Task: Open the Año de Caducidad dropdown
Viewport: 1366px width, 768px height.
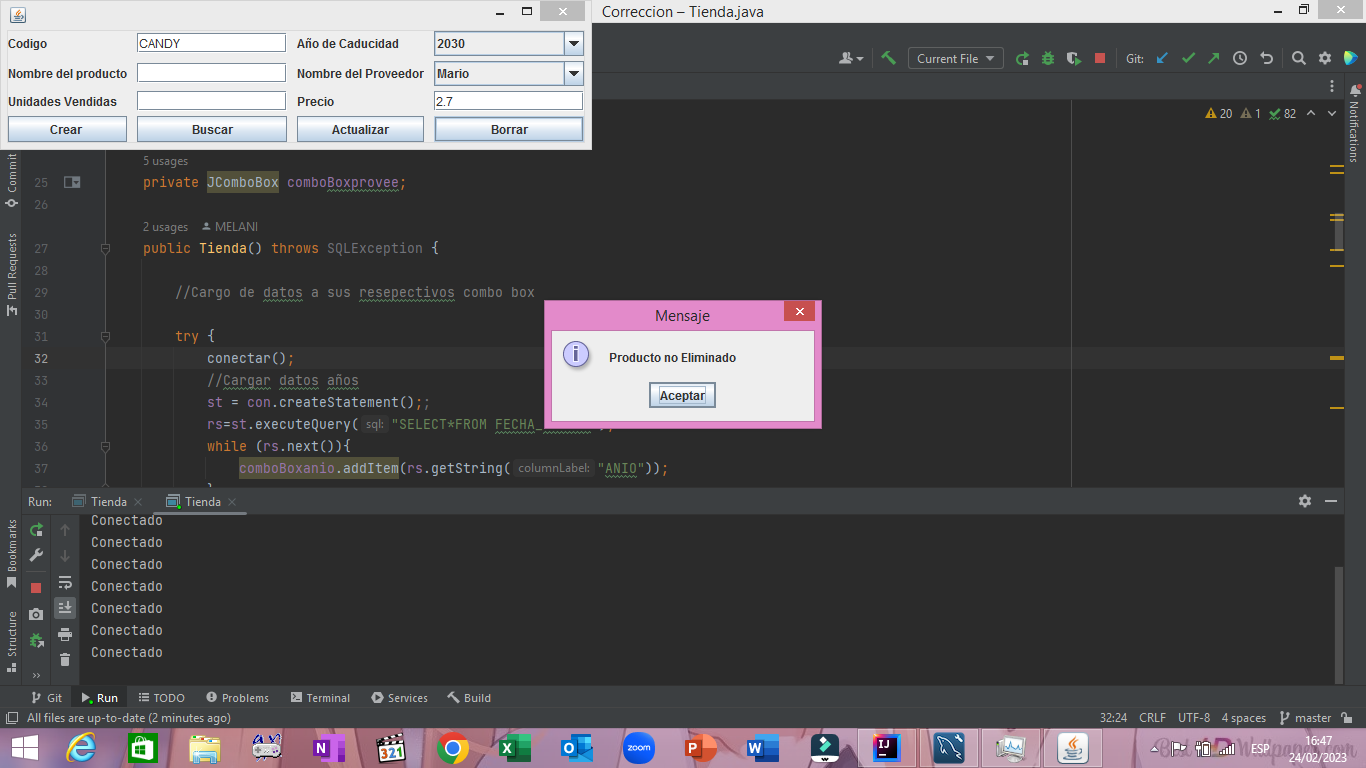Action: point(573,43)
